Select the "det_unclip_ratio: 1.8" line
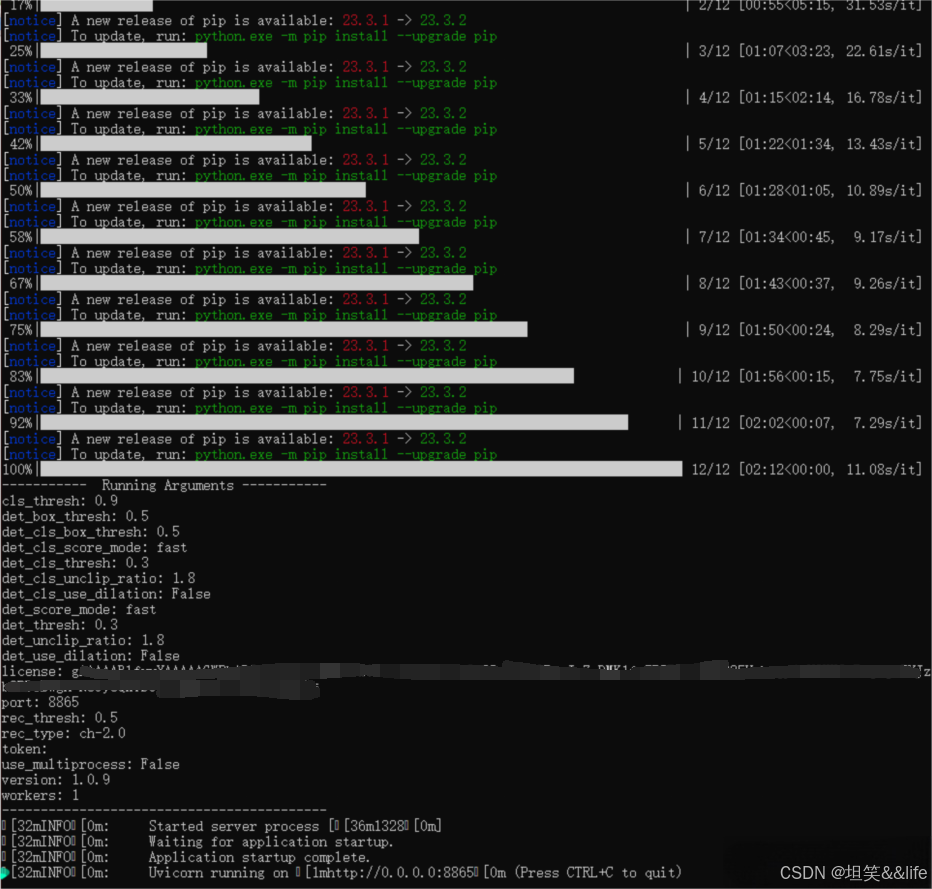Image resolution: width=932 pixels, height=889 pixels. point(83,640)
